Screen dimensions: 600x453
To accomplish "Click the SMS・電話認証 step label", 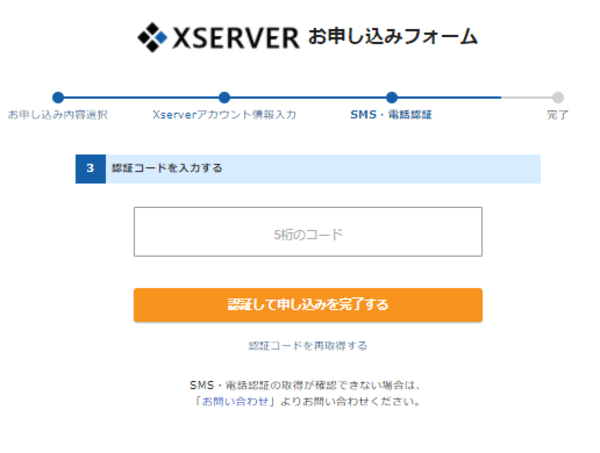I will click(391, 114).
